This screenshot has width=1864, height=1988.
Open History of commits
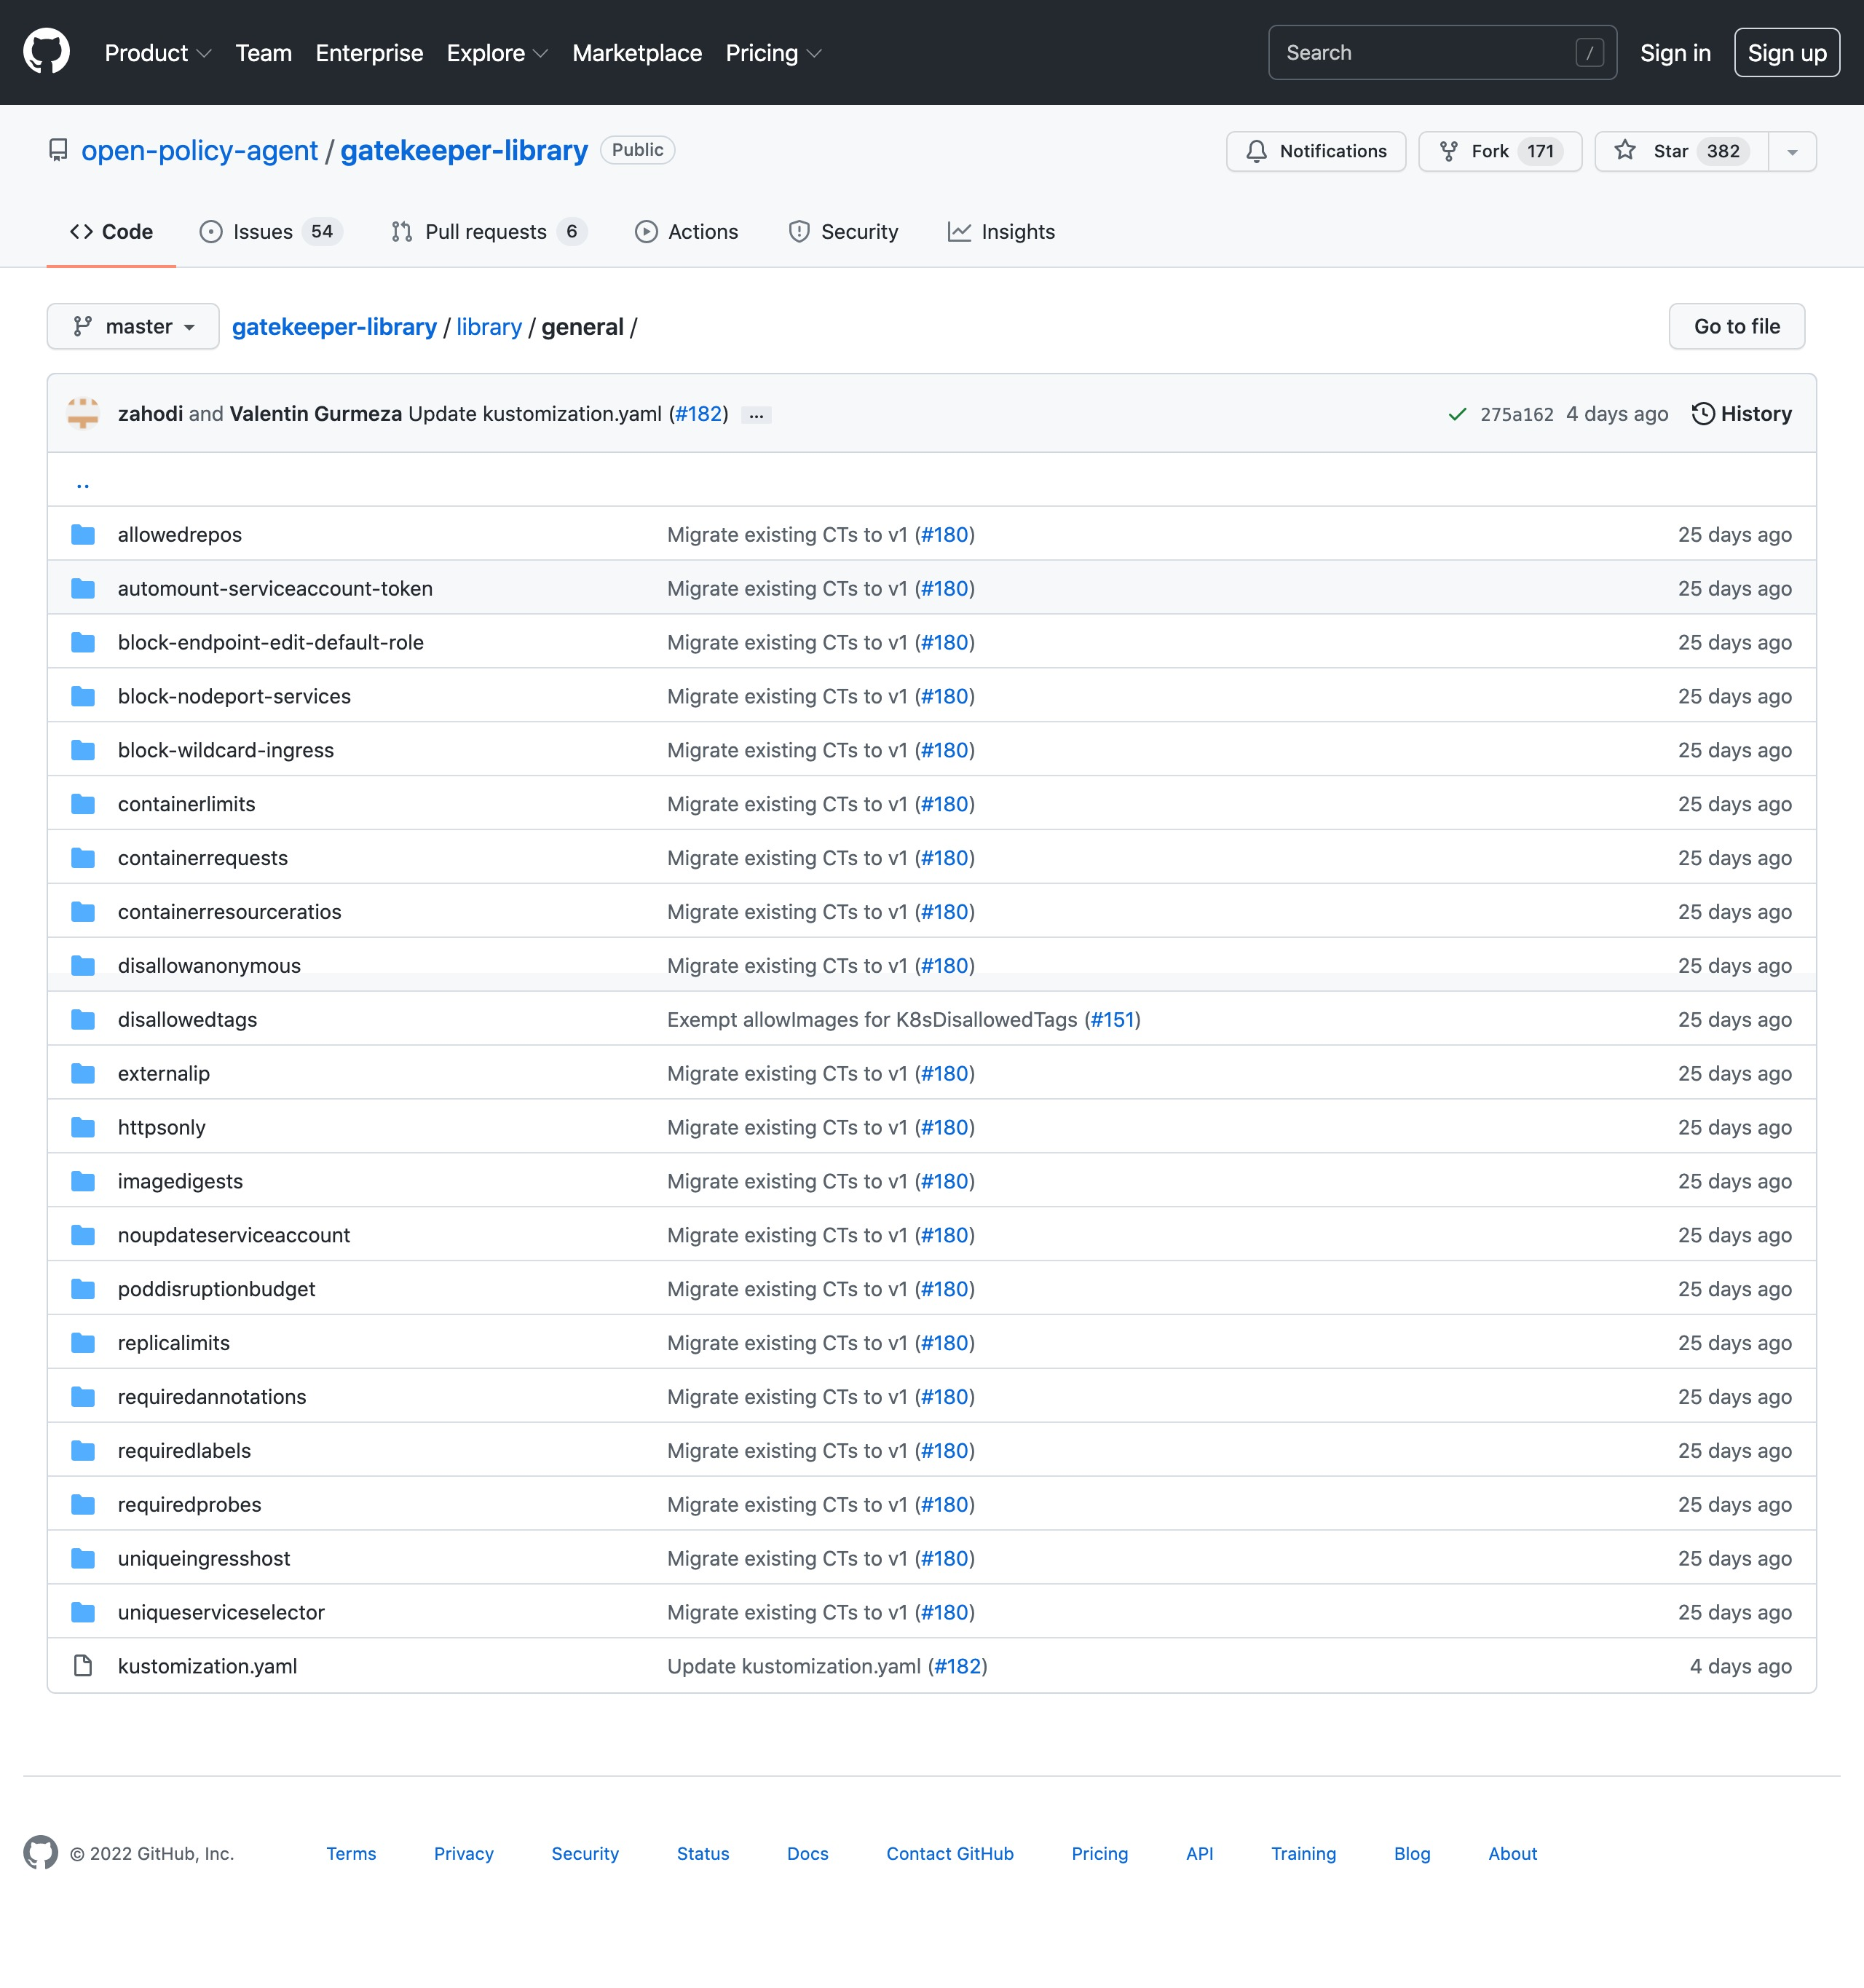(x=1741, y=414)
